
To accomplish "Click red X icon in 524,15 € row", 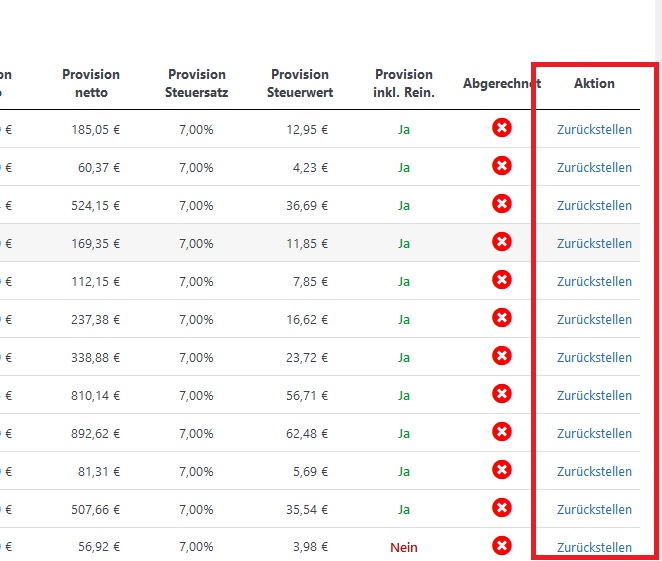I will 502,203.
